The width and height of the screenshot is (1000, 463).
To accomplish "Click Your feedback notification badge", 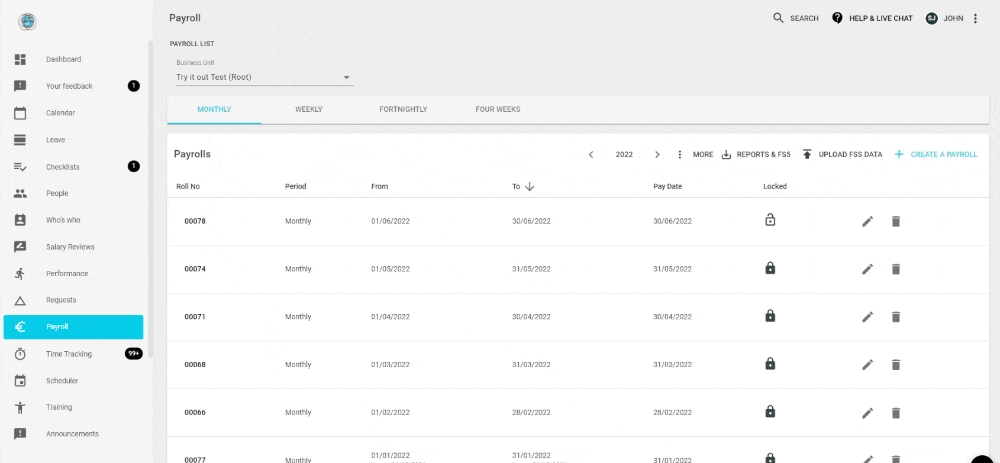I will point(133,86).
